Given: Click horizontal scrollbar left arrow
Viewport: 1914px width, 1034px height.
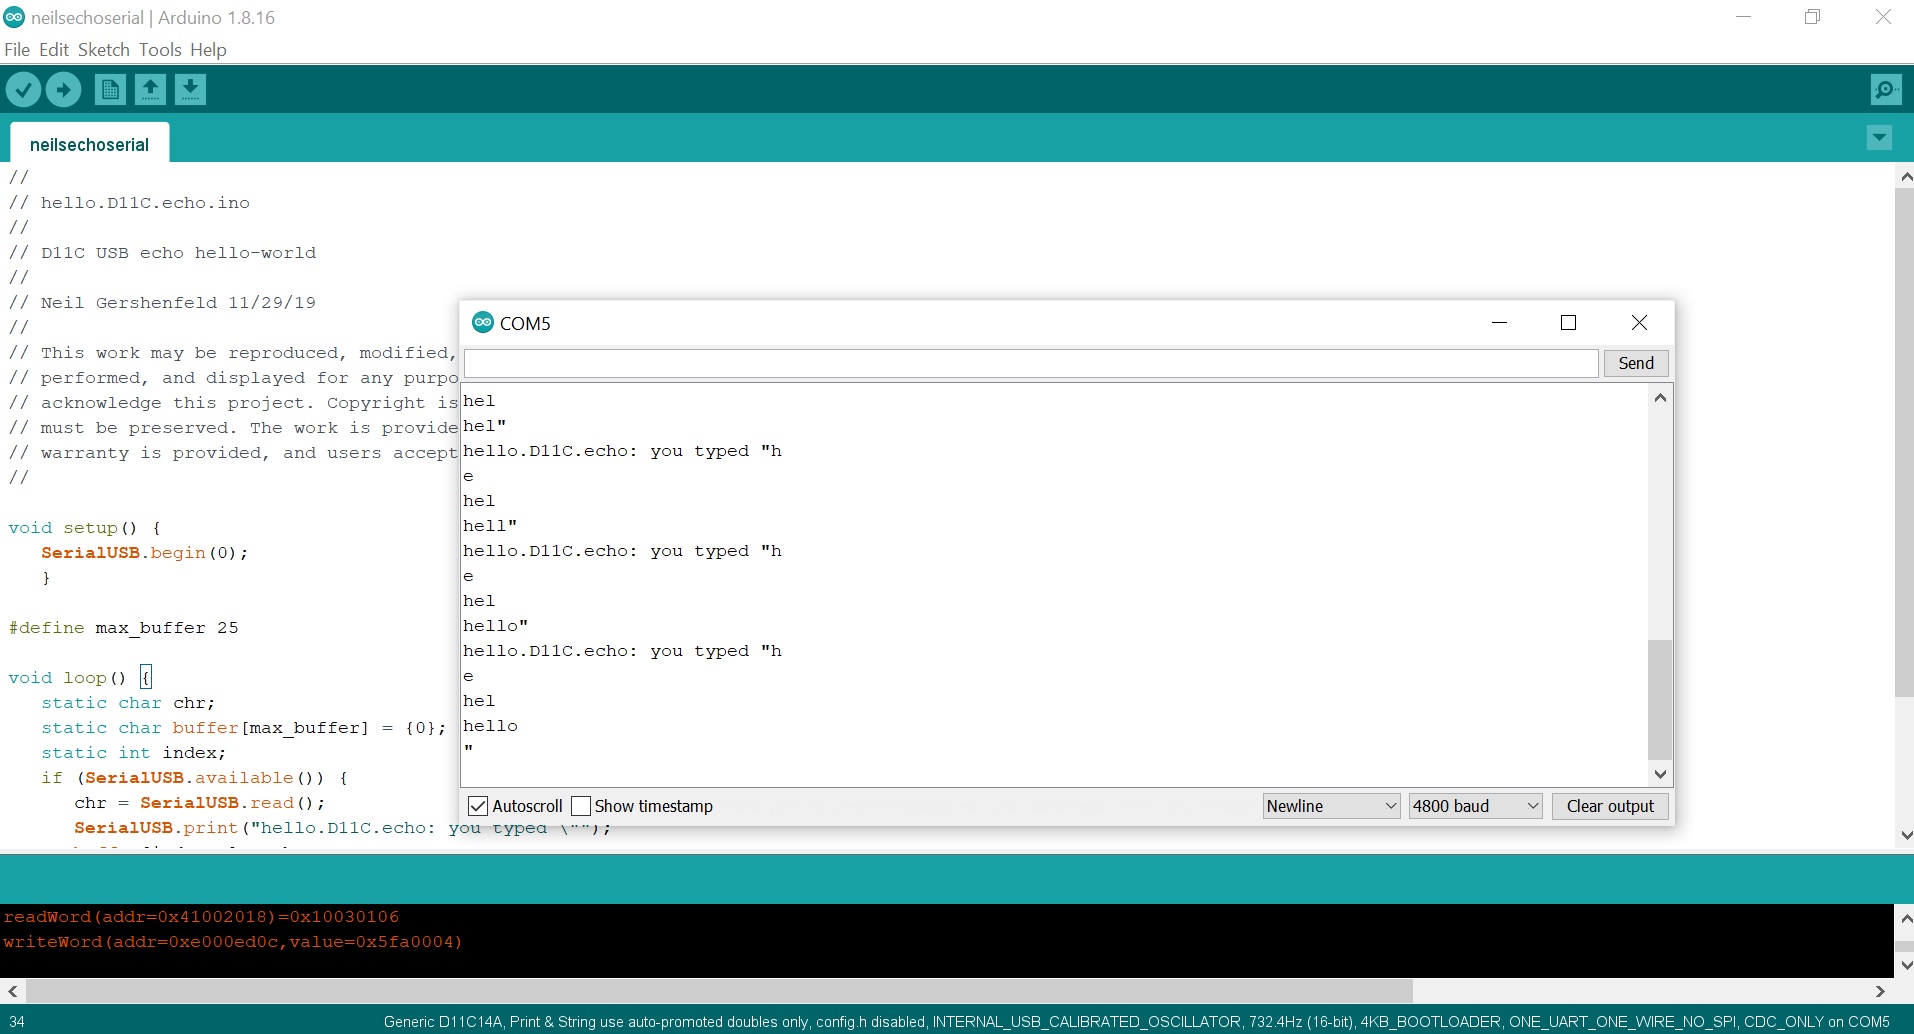Looking at the screenshot, I should (13, 991).
